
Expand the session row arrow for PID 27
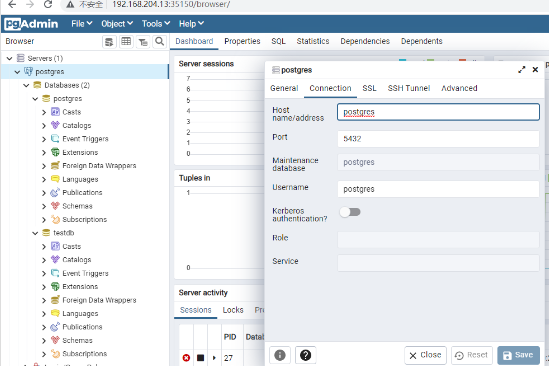[214, 358]
